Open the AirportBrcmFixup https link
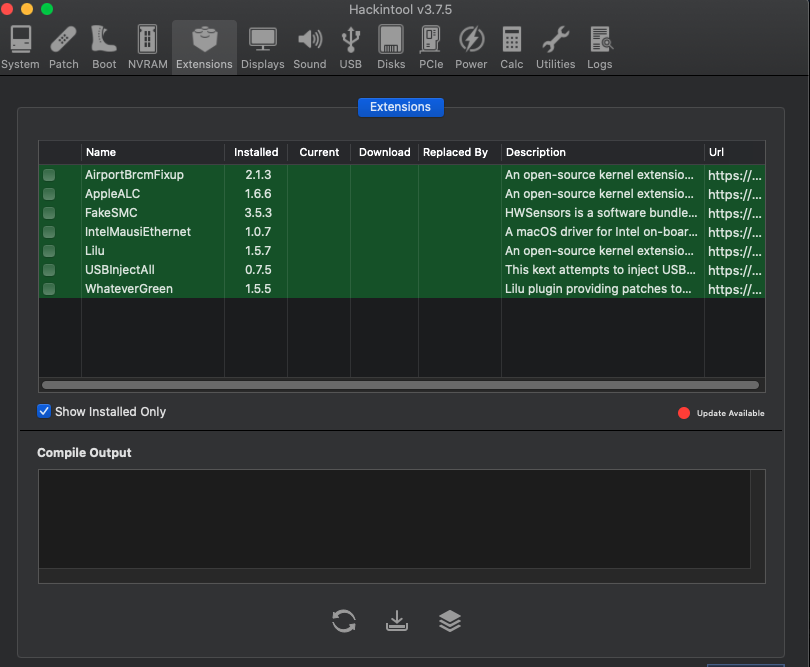 coord(735,175)
